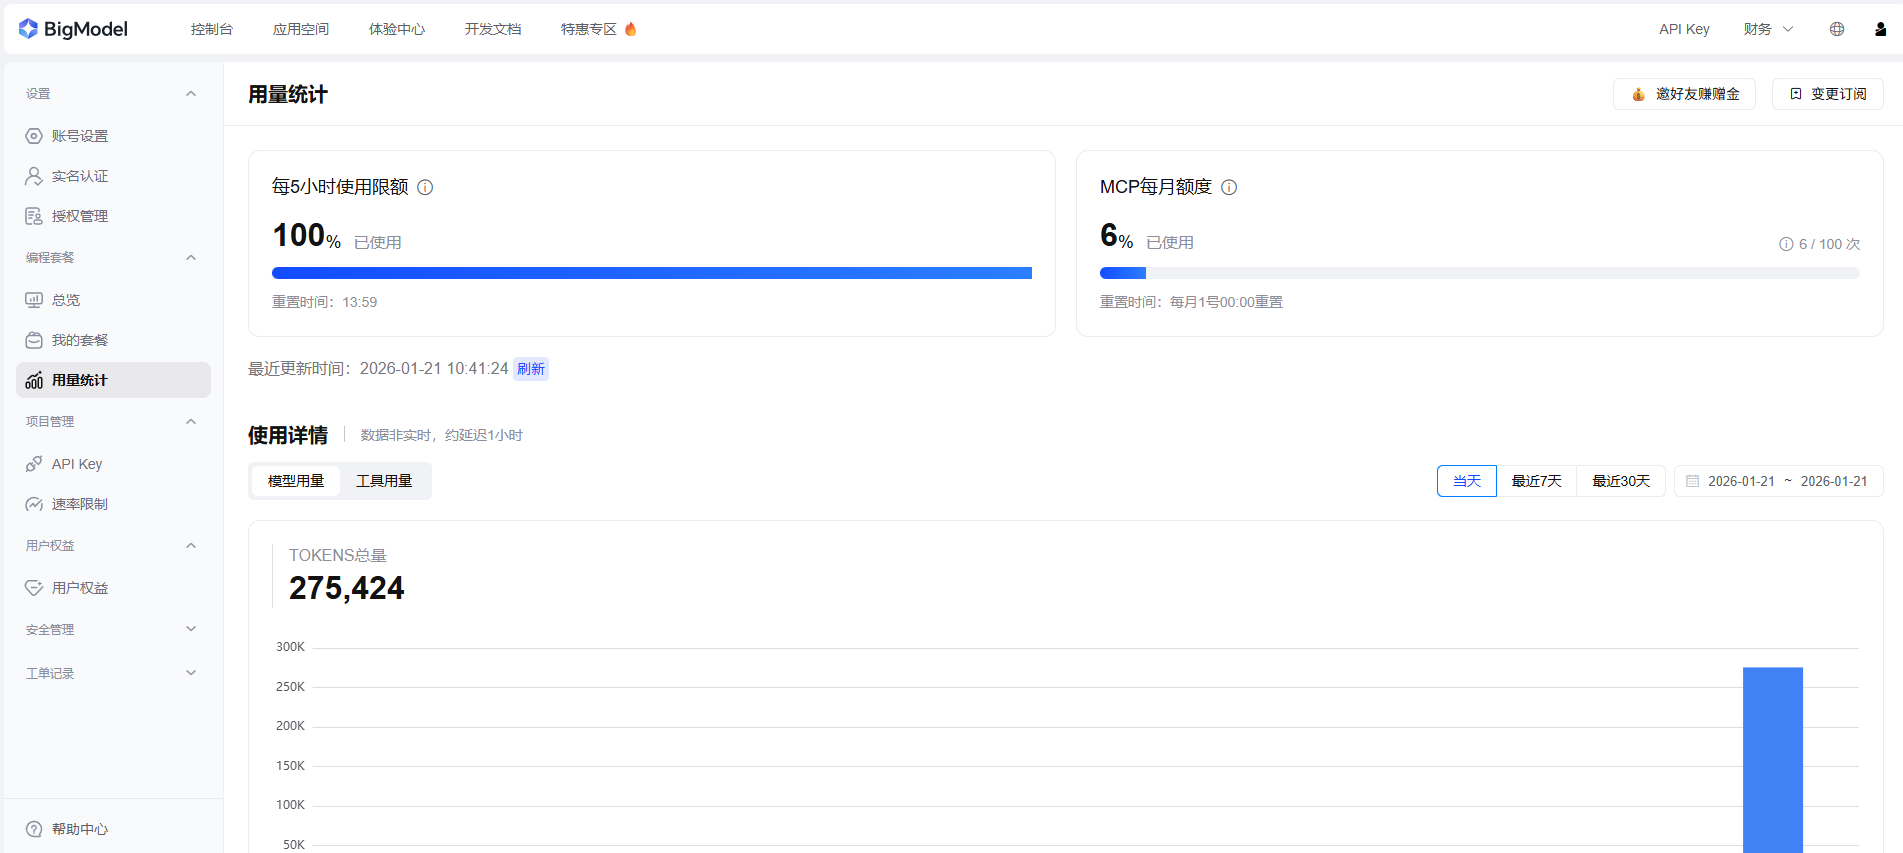
Task: Select the 最近30天 time filter
Action: click(x=1621, y=481)
